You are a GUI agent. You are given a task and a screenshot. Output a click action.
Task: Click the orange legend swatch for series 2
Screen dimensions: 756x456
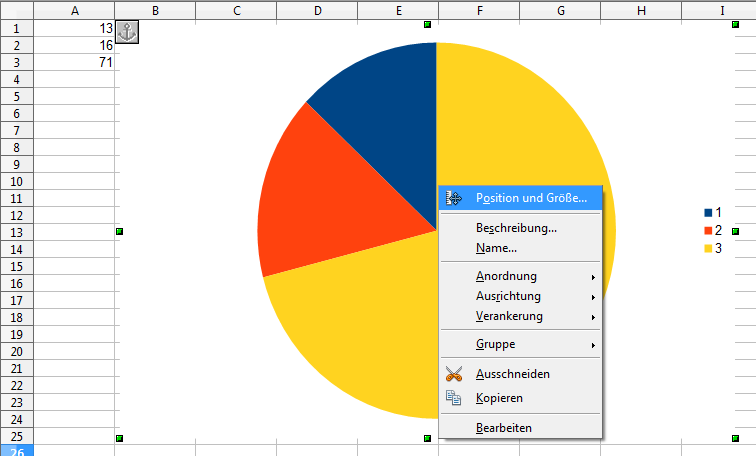pyautogui.click(x=709, y=231)
